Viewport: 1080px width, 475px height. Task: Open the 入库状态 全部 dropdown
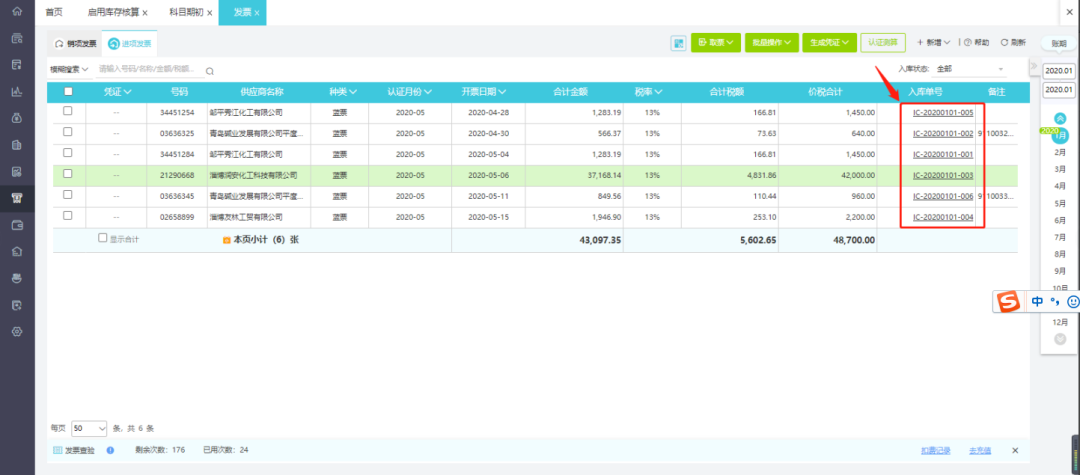(x=970, y=70)
